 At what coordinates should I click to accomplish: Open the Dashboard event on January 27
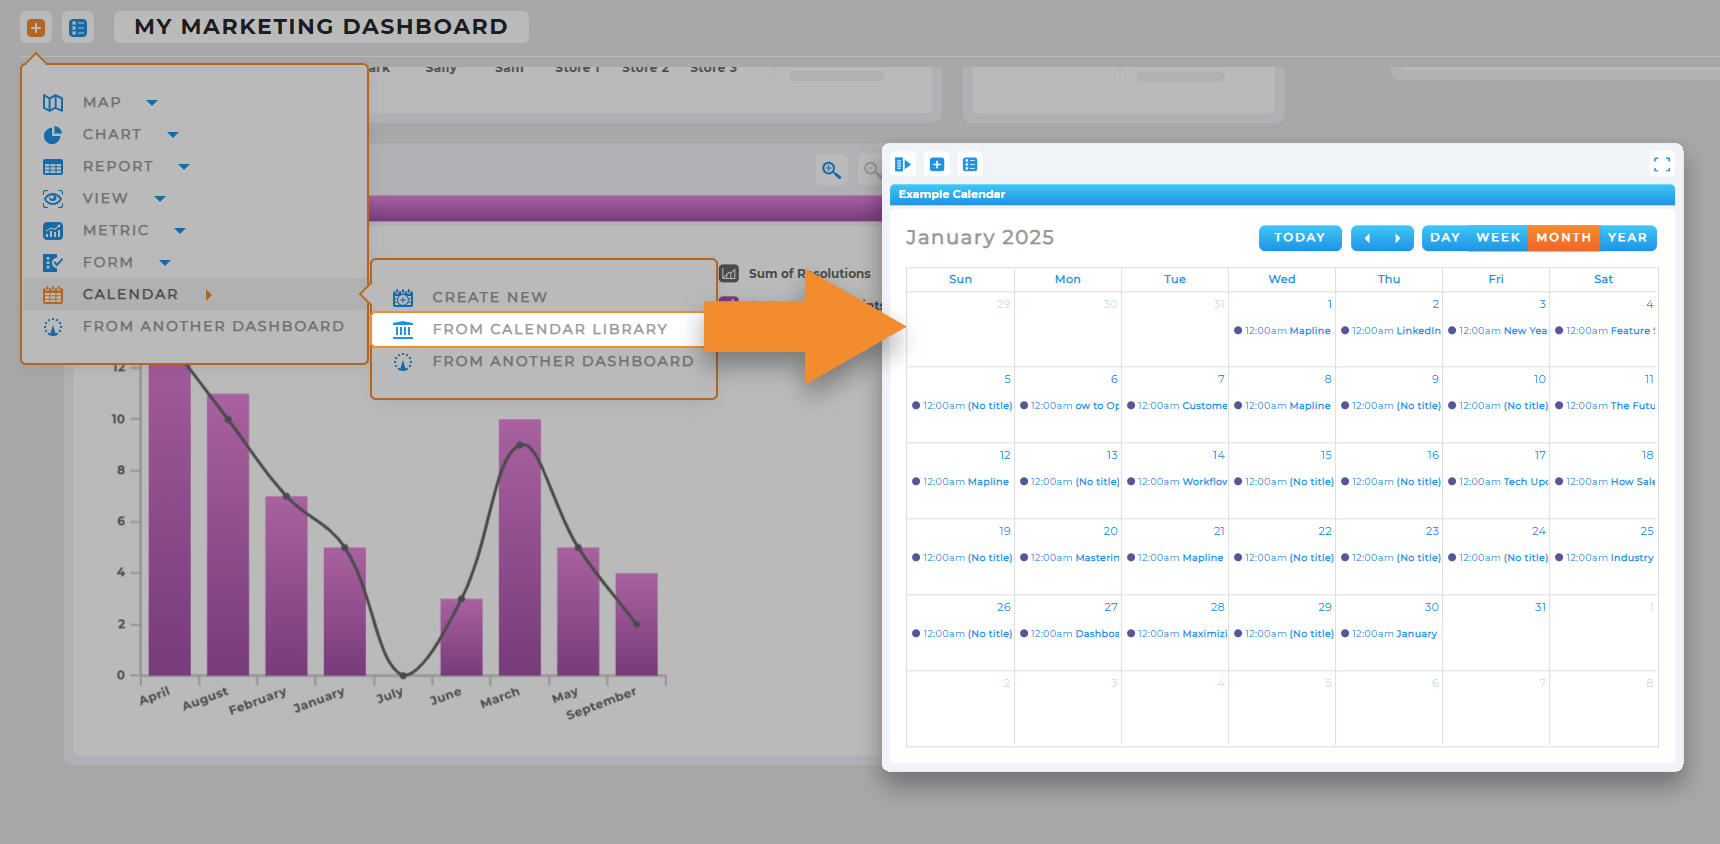[1069, 634]
